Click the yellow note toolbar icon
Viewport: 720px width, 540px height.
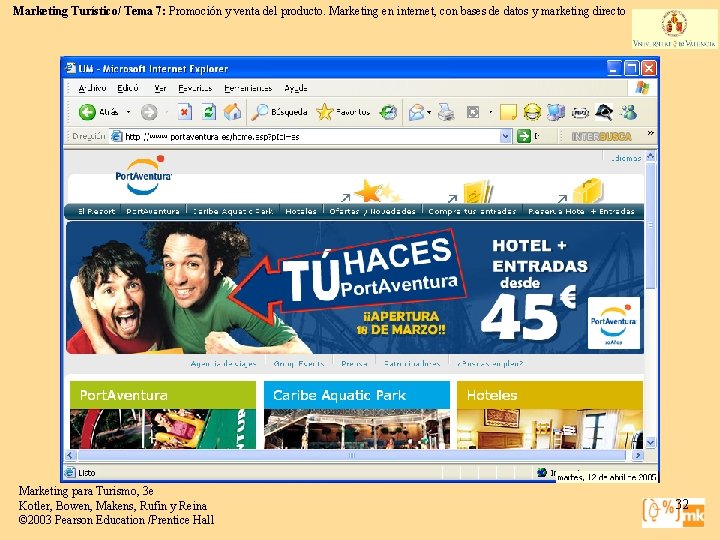pos(508,112)
